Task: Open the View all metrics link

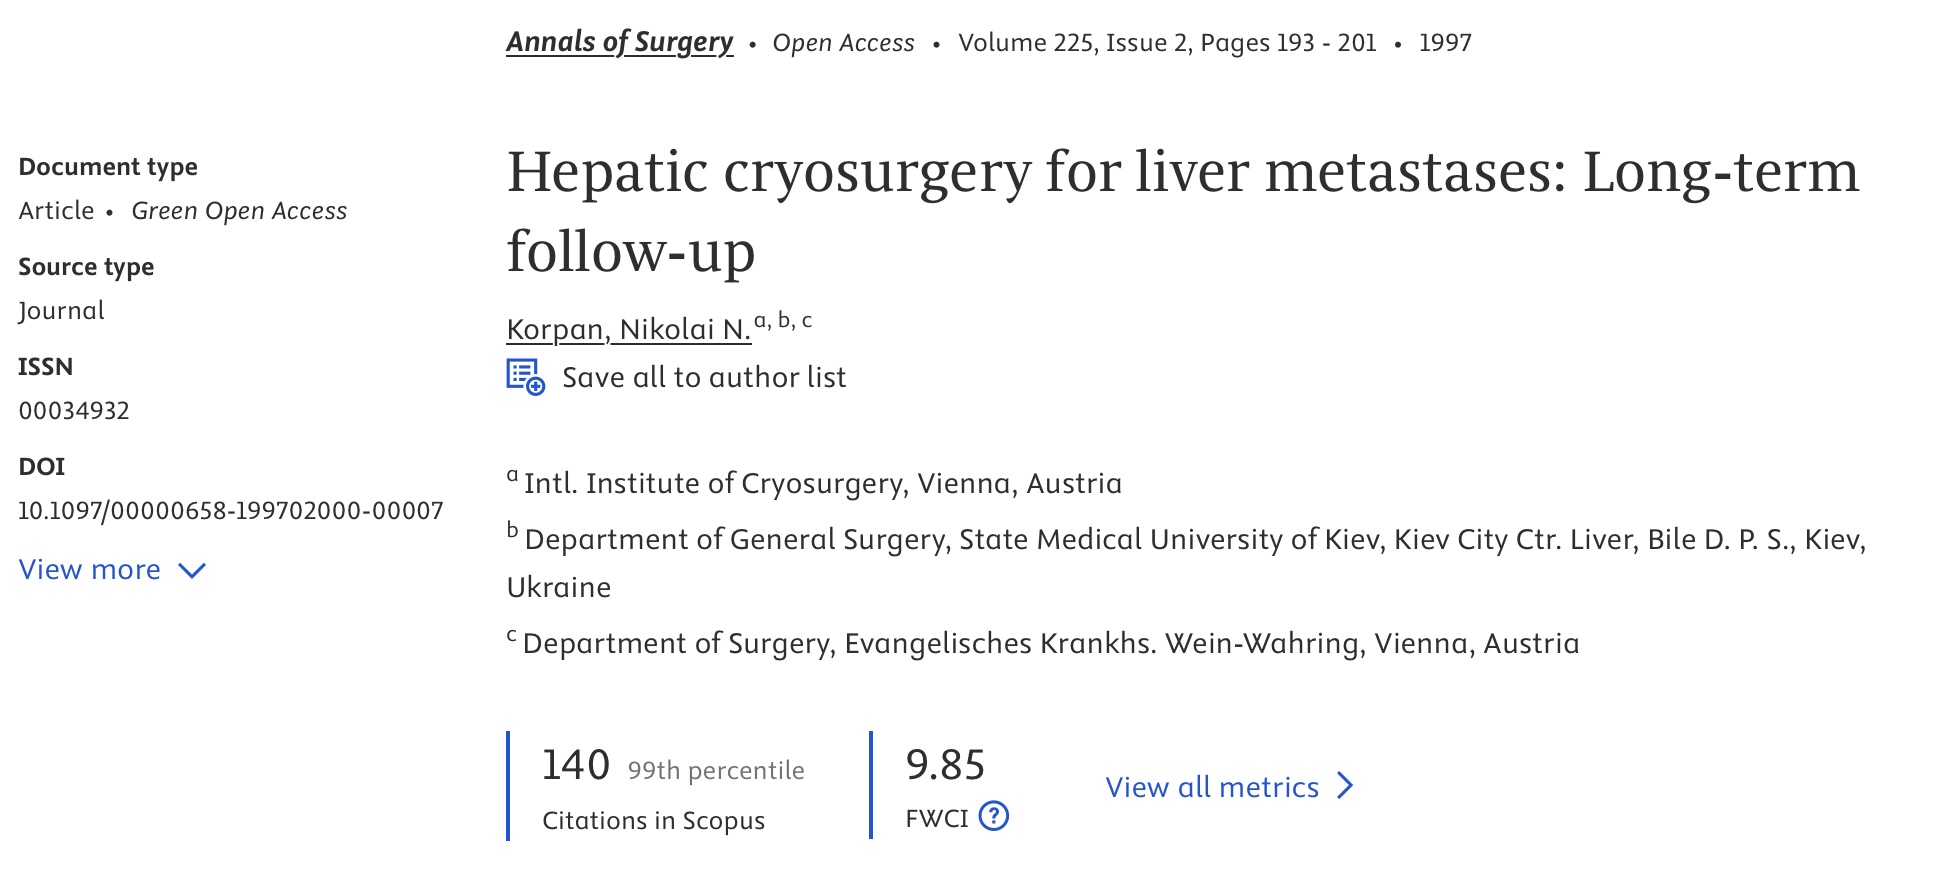Action: pyautogui.click(x=1212, y=787)
